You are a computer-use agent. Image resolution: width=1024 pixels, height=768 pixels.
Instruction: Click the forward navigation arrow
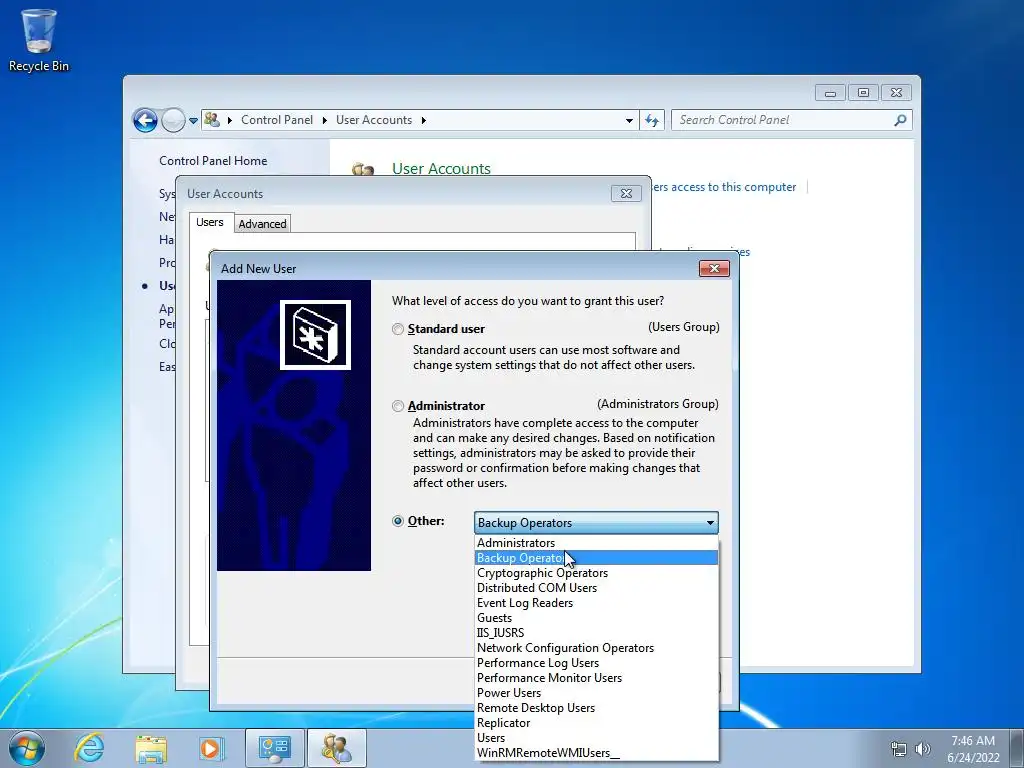coord(173,120)
